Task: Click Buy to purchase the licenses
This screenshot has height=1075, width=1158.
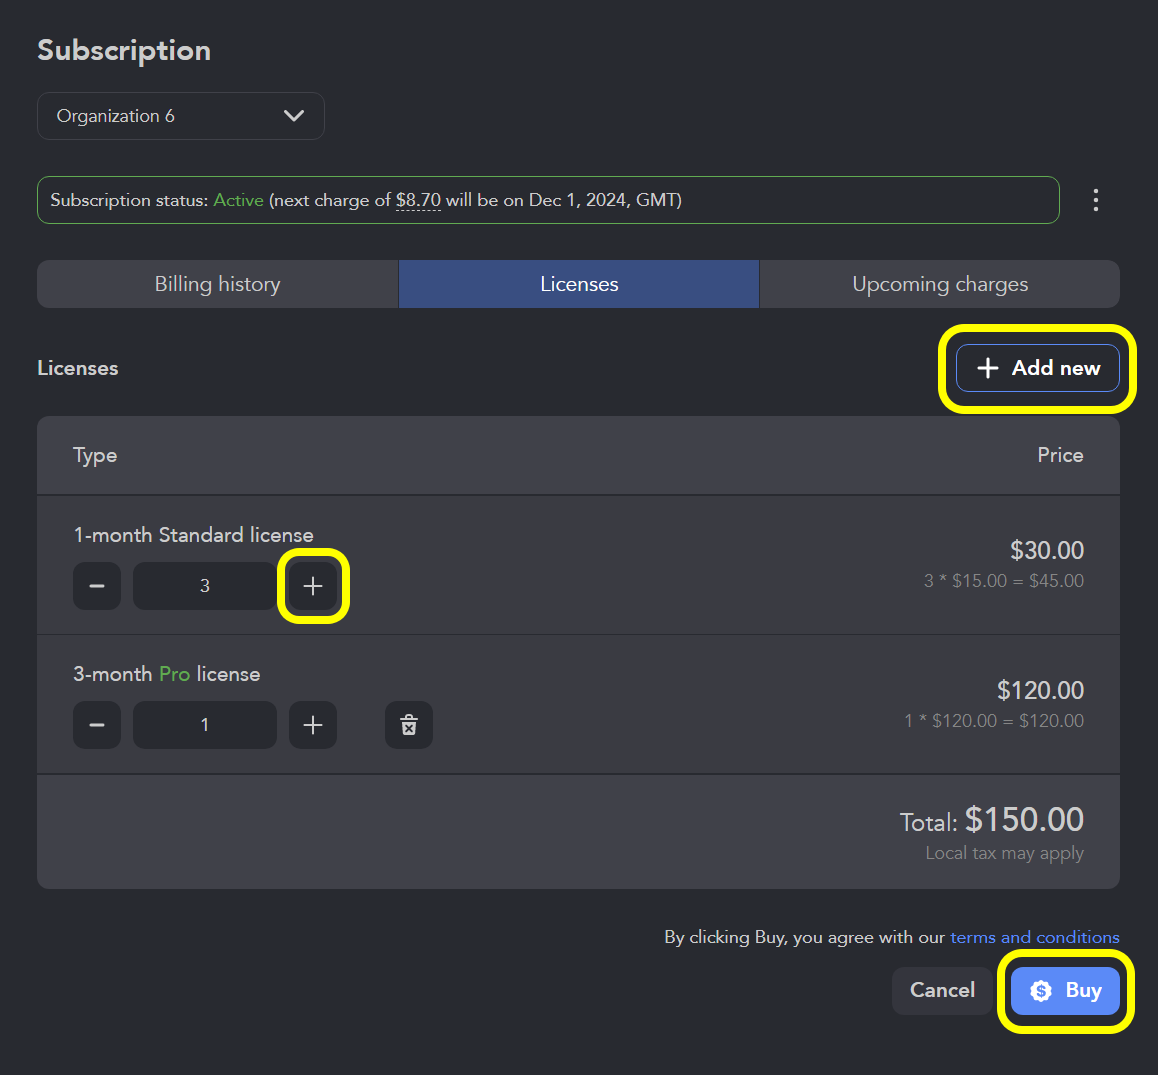Action: point(1065,991)
